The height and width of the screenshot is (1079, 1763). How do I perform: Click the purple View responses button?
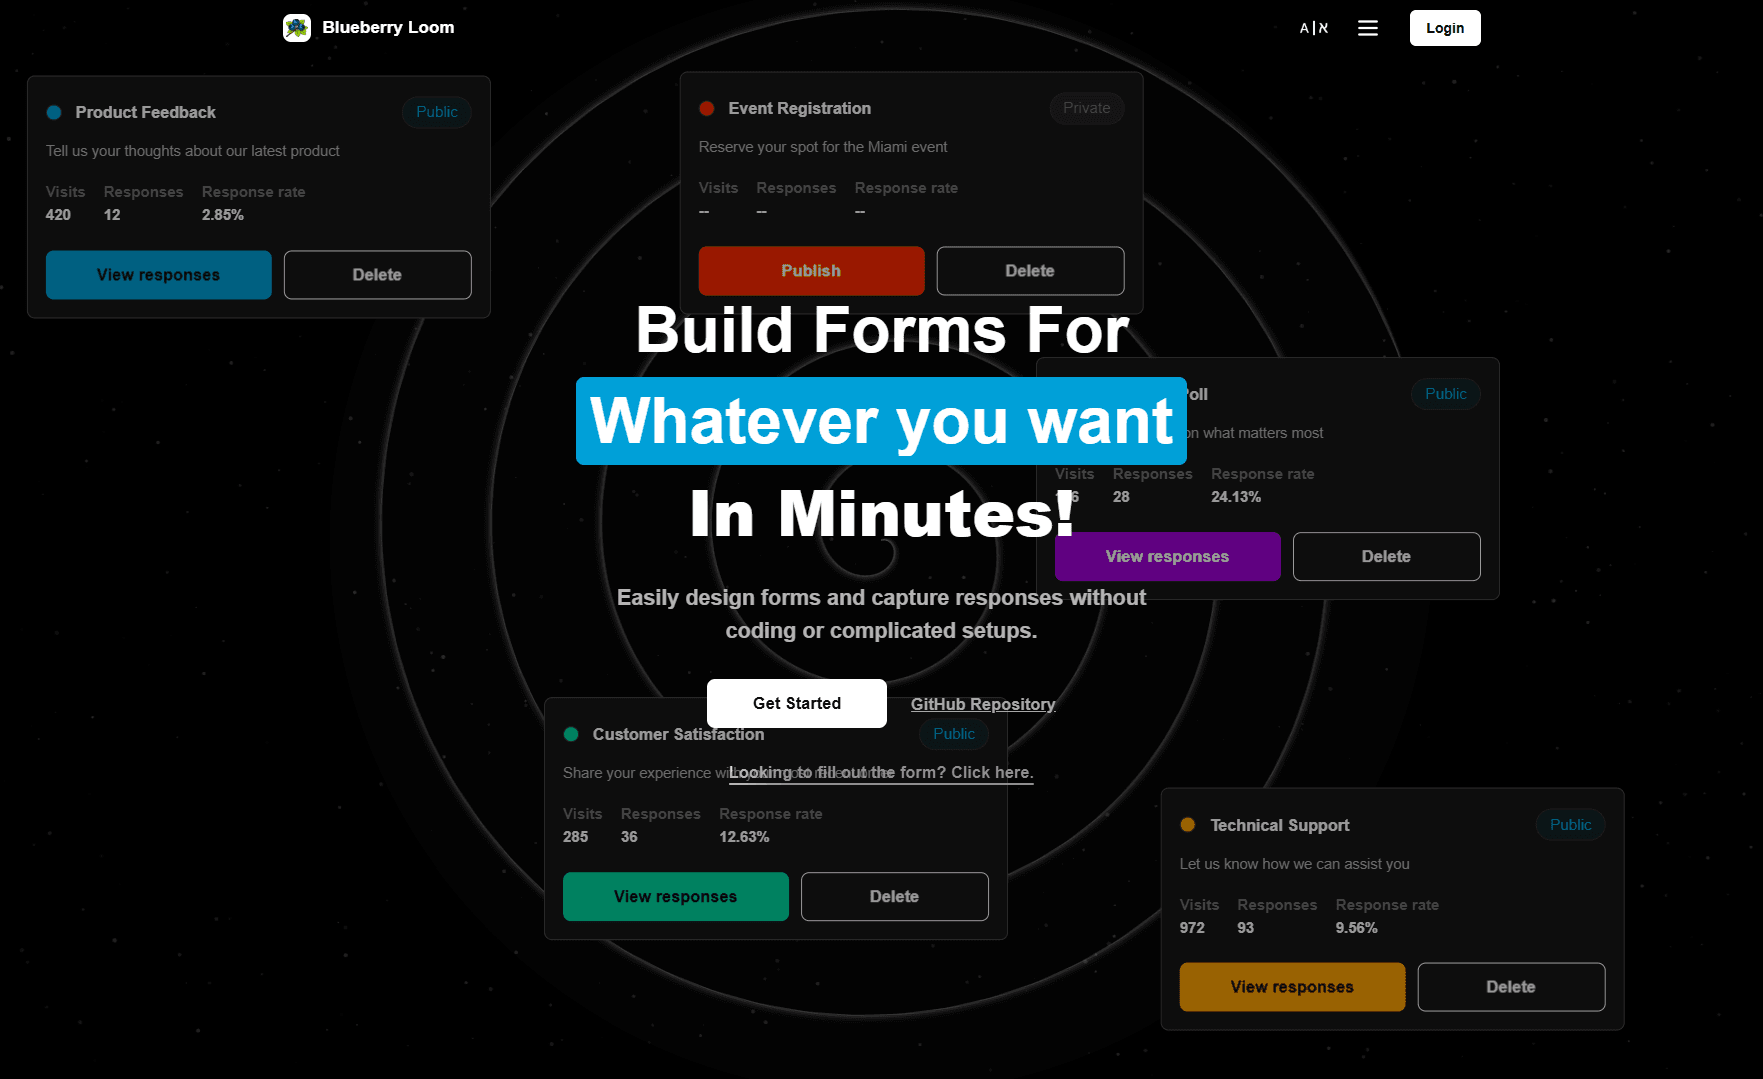(1167, 557)
